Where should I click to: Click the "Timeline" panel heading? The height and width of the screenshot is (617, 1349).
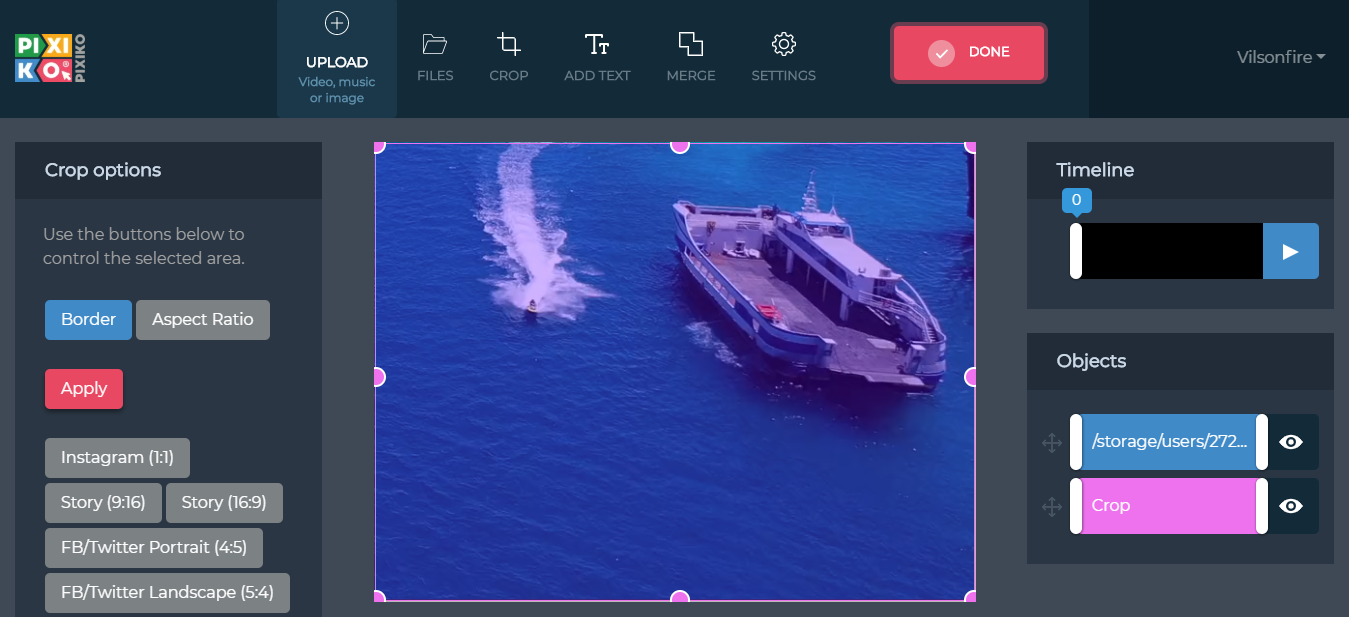1095,170
